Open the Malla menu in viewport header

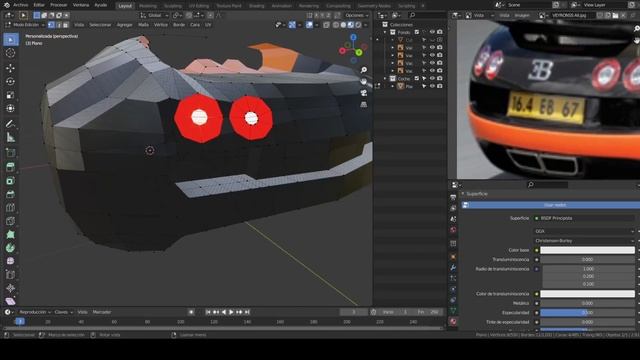[x=143, y=25]
